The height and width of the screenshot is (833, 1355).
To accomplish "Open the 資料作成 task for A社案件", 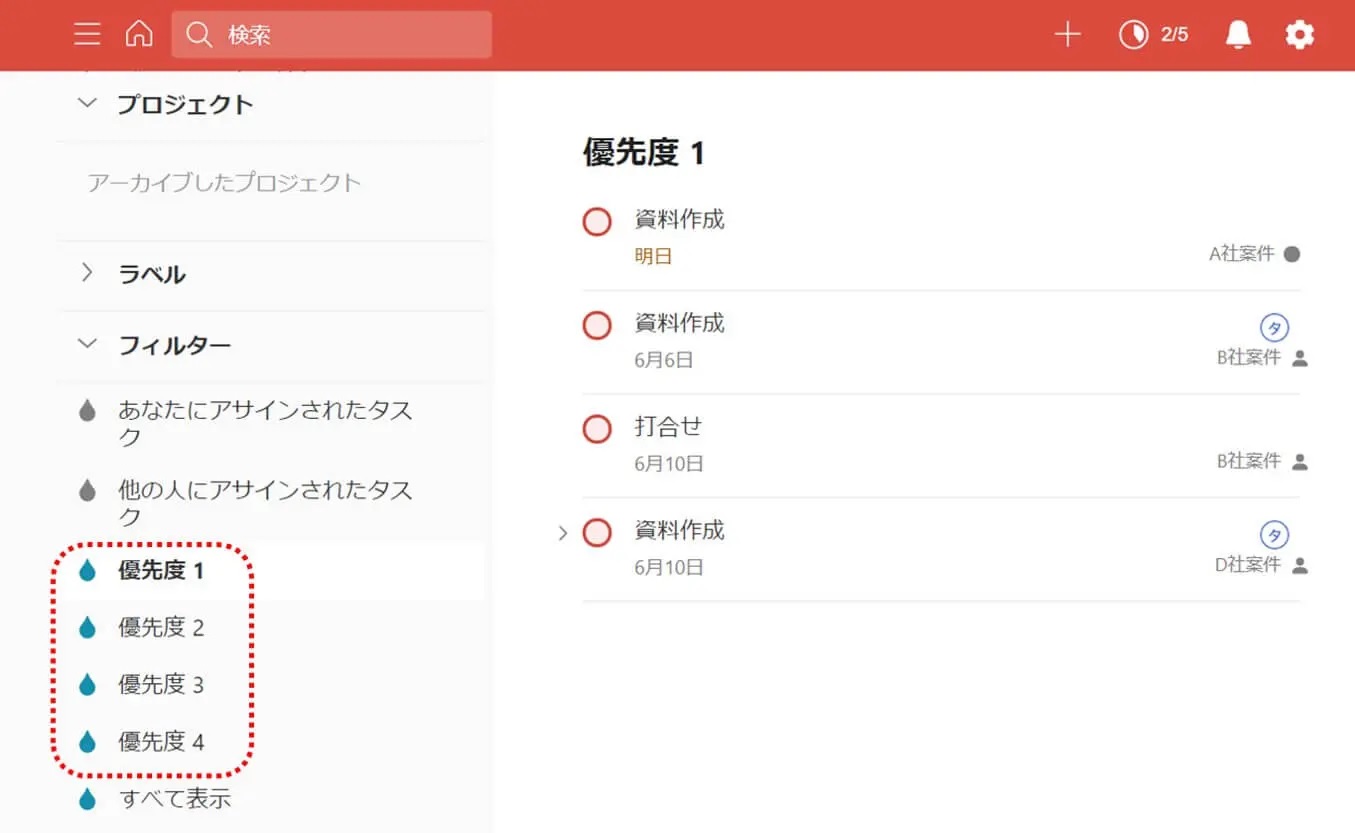I will coord(679,219).
